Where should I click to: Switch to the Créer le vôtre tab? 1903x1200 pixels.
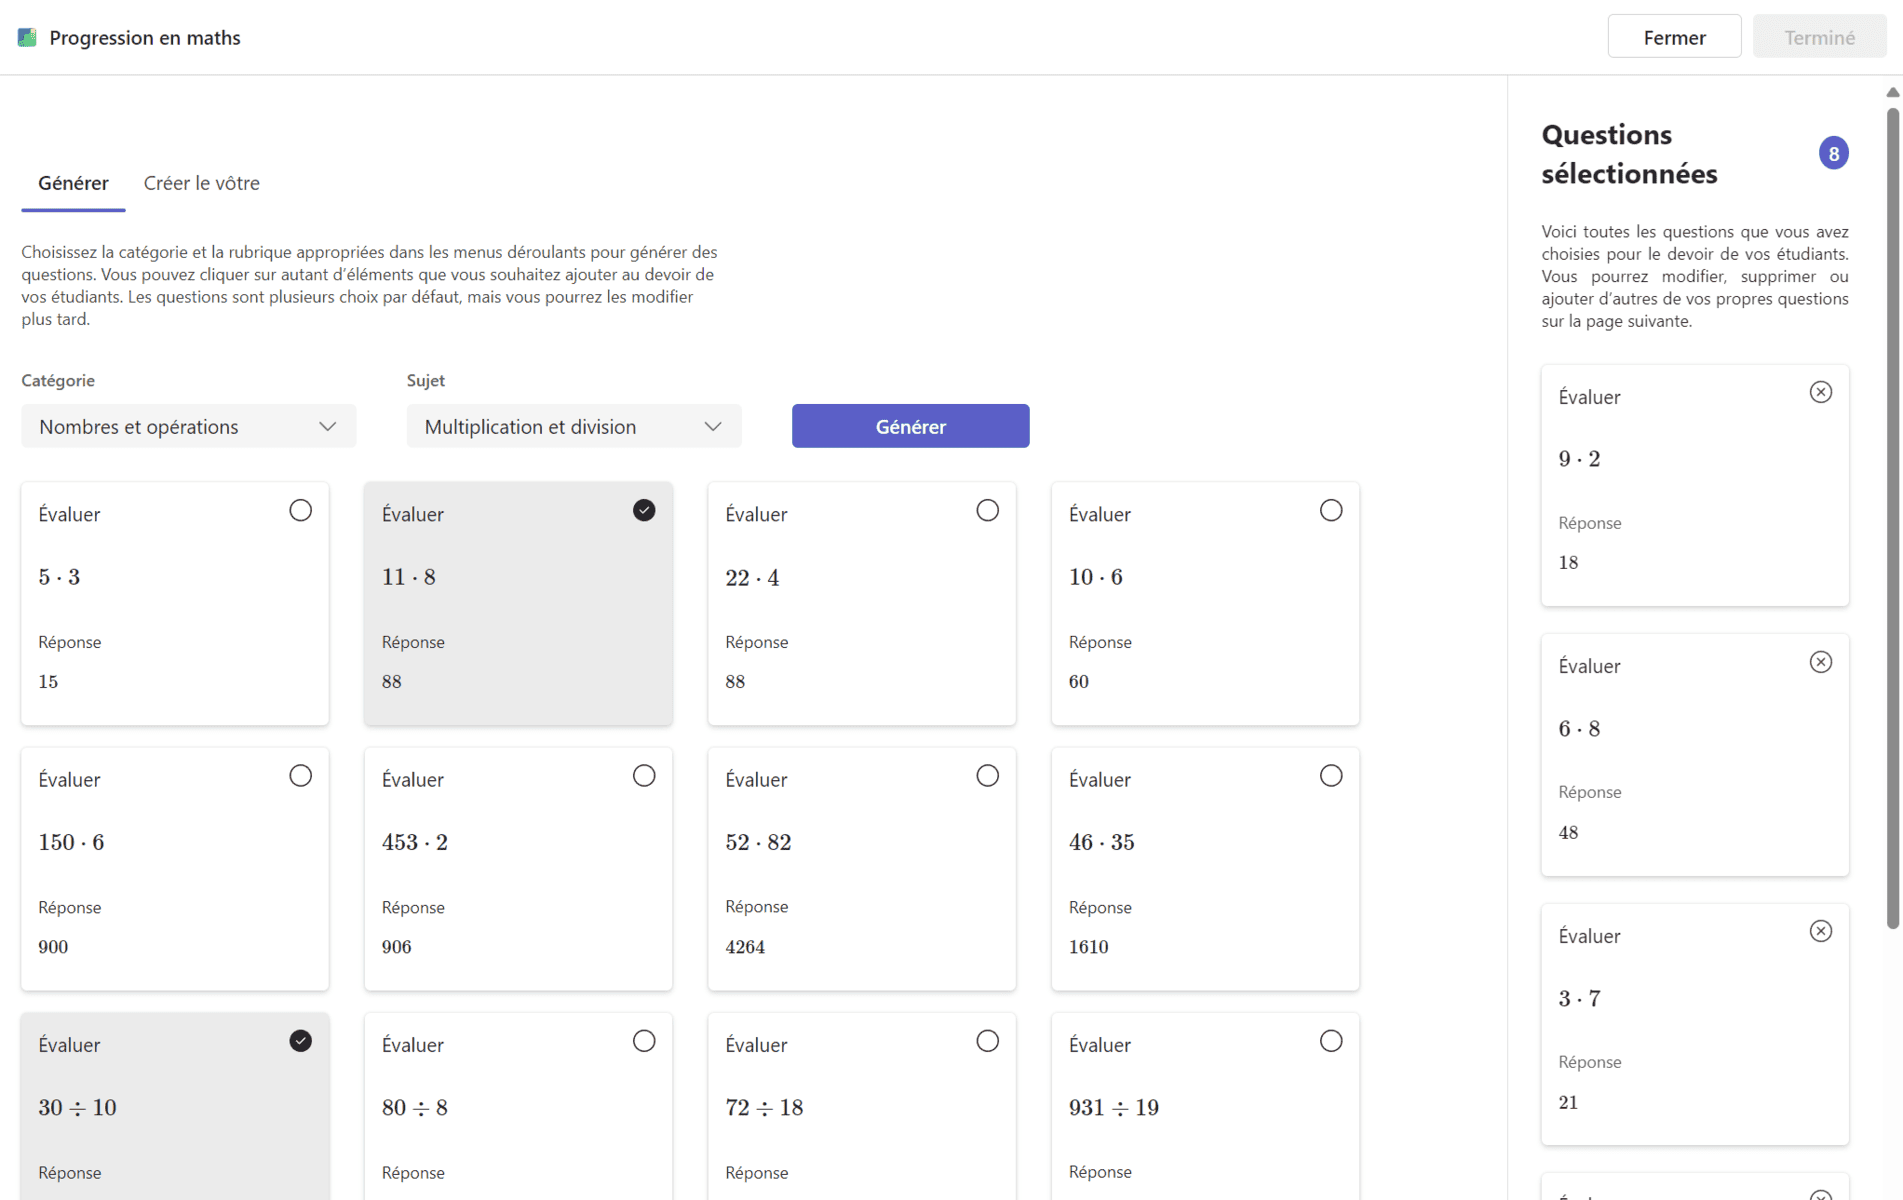[x=201, y=183]
